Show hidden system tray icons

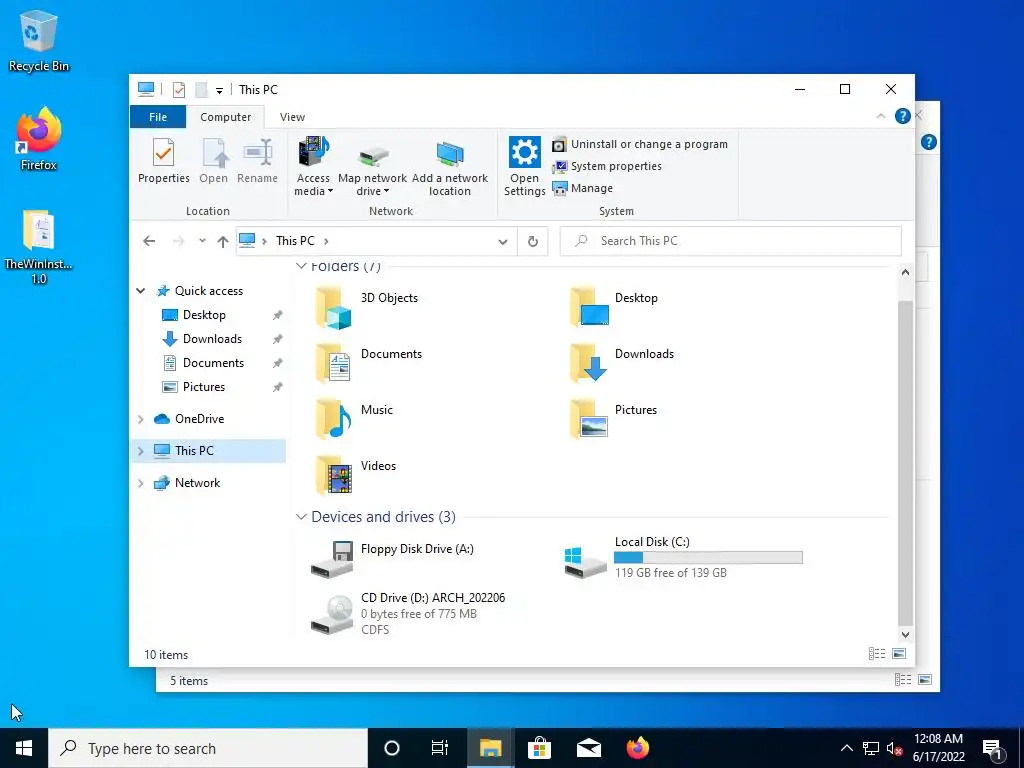pos(846,748)
